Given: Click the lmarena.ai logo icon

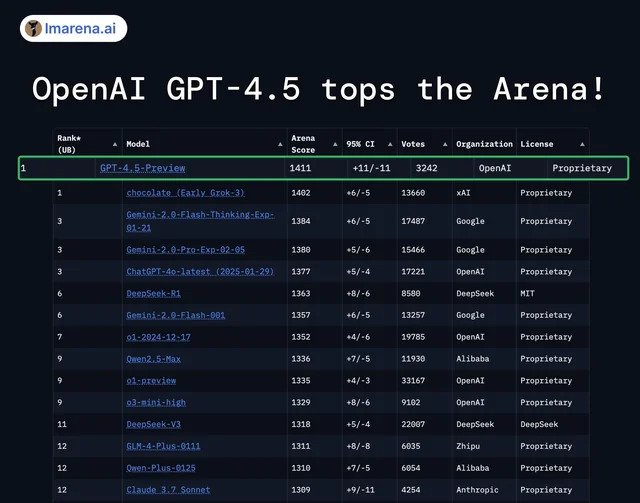Looking at the screenshot, I should click(x=33, y=29).
